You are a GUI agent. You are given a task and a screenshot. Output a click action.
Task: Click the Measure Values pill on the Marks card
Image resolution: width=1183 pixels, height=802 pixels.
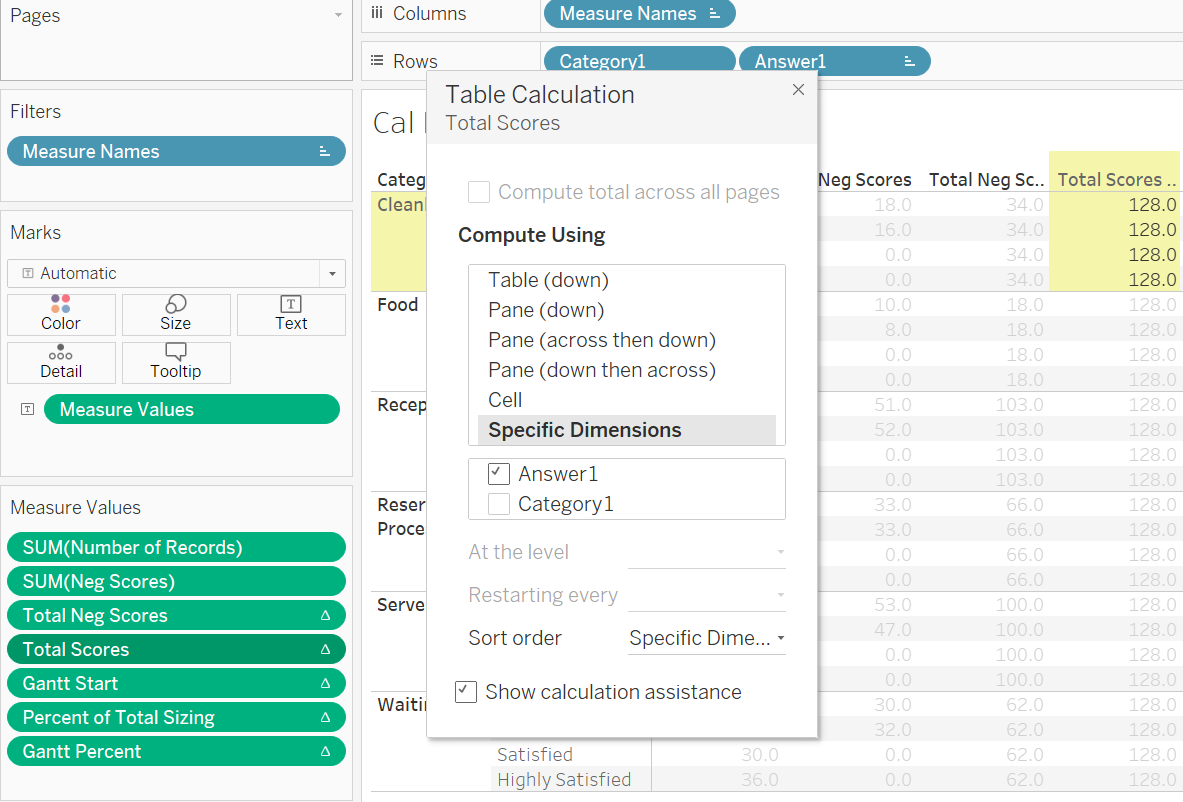click(x=191, y=409)
